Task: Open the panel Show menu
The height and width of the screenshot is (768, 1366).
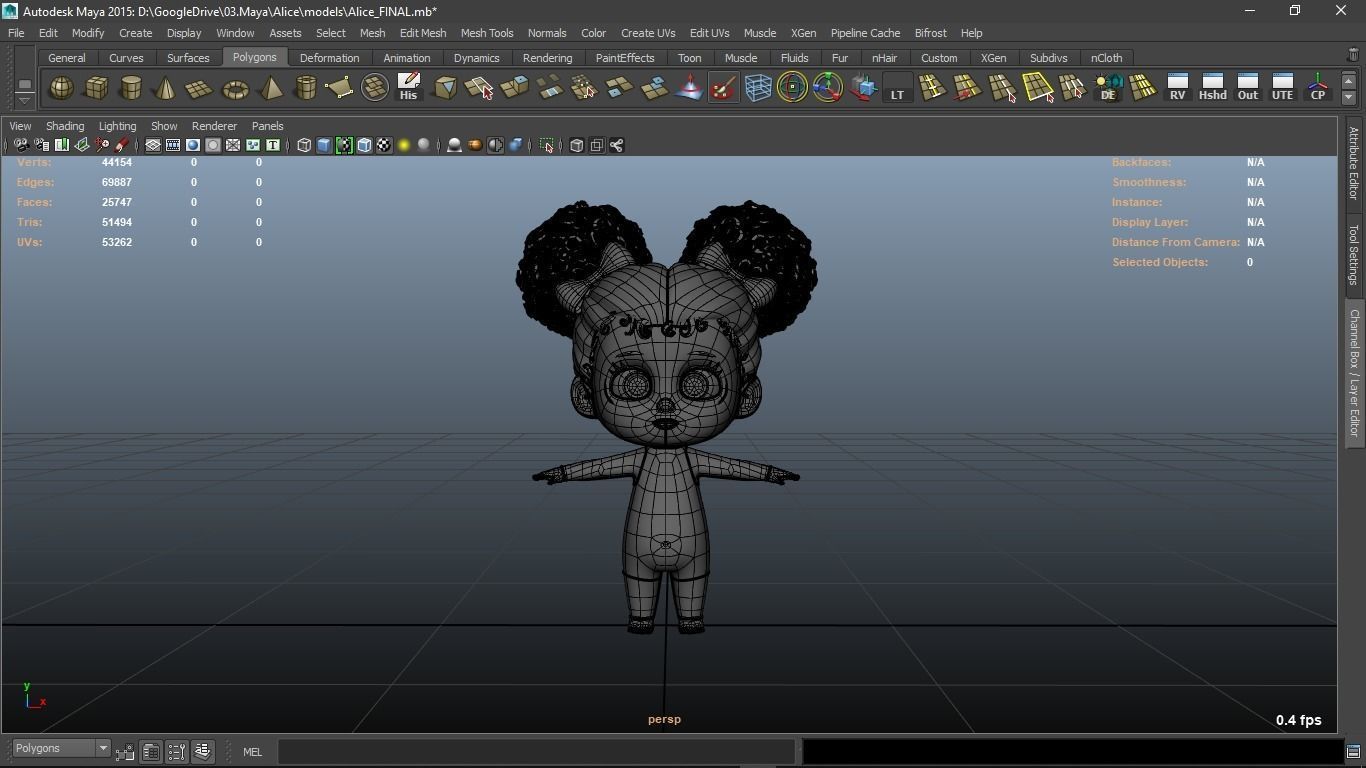Action: pos(164,126)
